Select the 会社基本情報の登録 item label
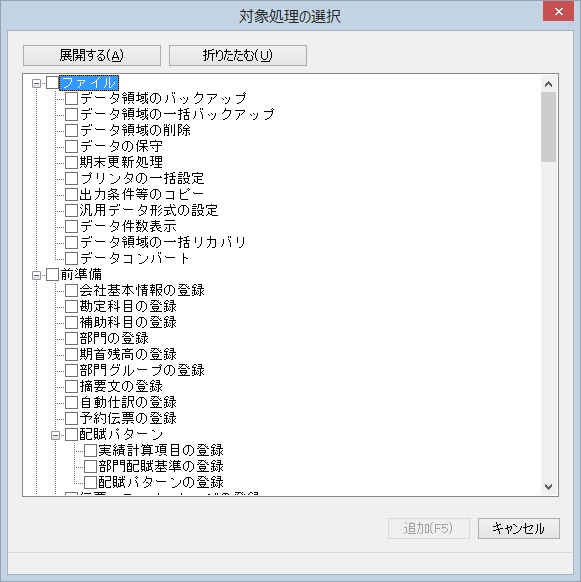Viewport: 581px width, 582px height. coord(142,290)
